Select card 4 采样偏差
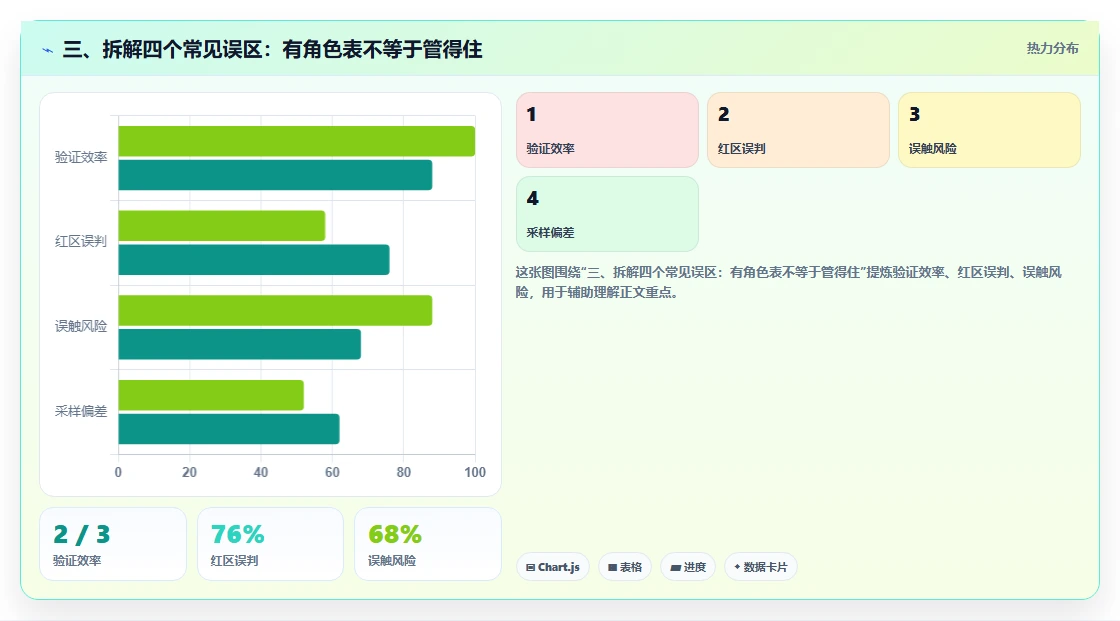The width and height of the screenshot is (1120, 621). pos(607,214)
